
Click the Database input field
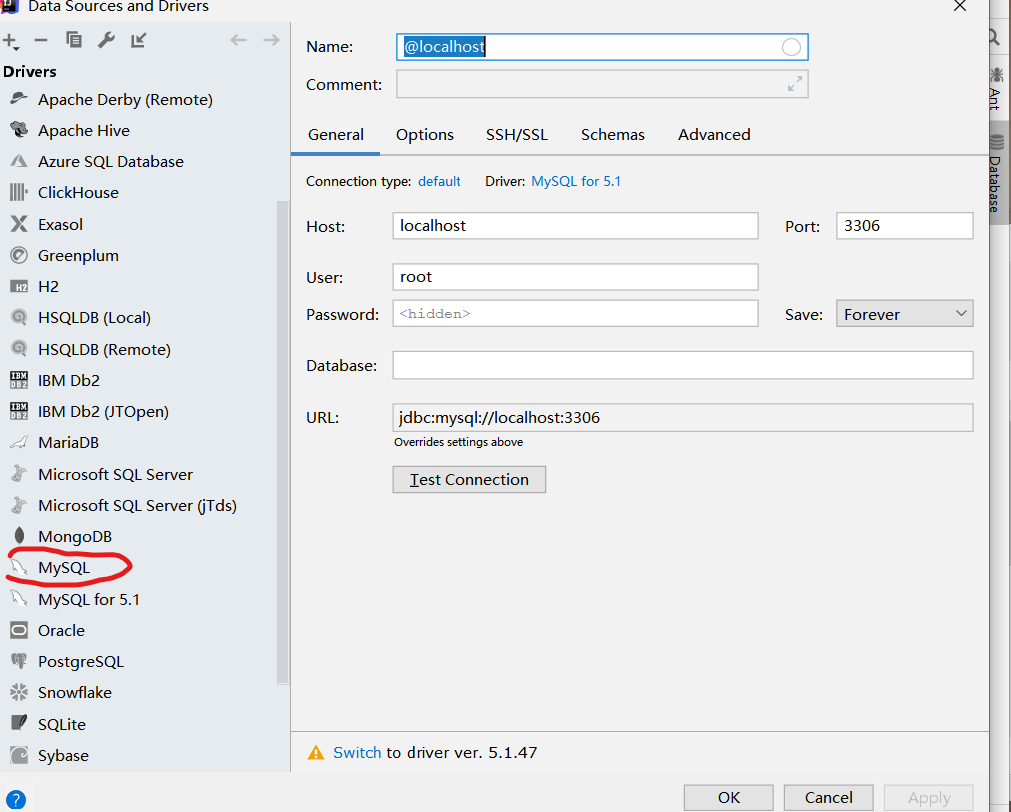(x=683, y=365)
